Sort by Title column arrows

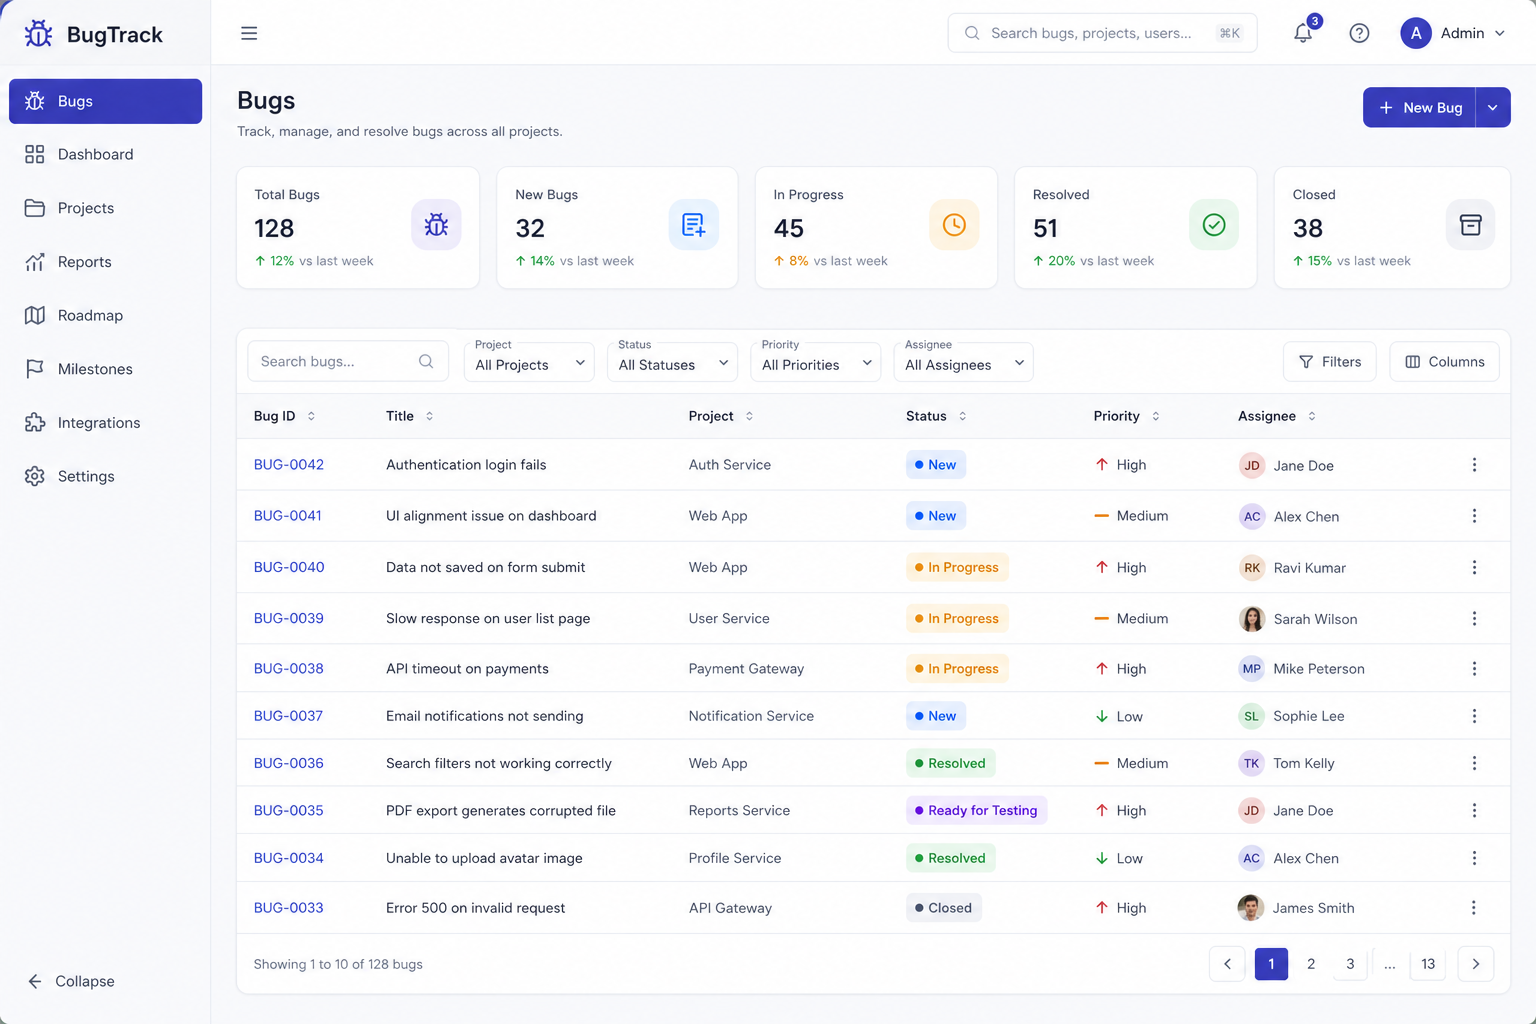[429, 416]
